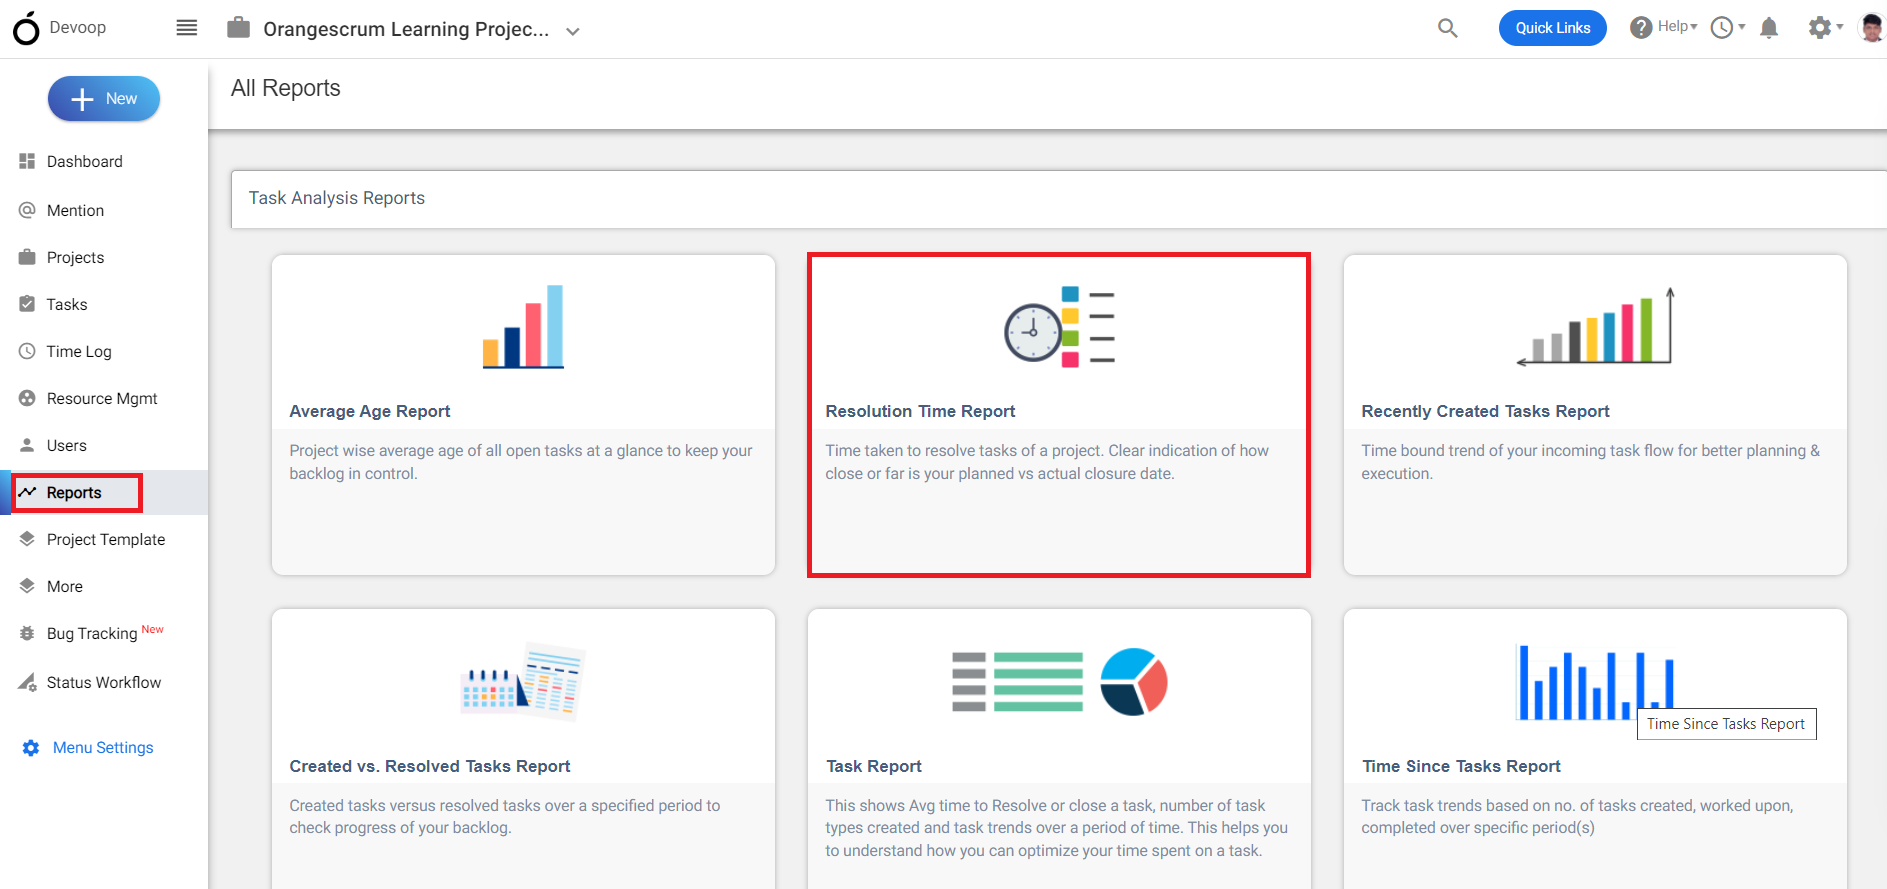Click the Resource Mgmt icon
The width and height of the screenshot is (1887, 889).
(x=27, y=398)
